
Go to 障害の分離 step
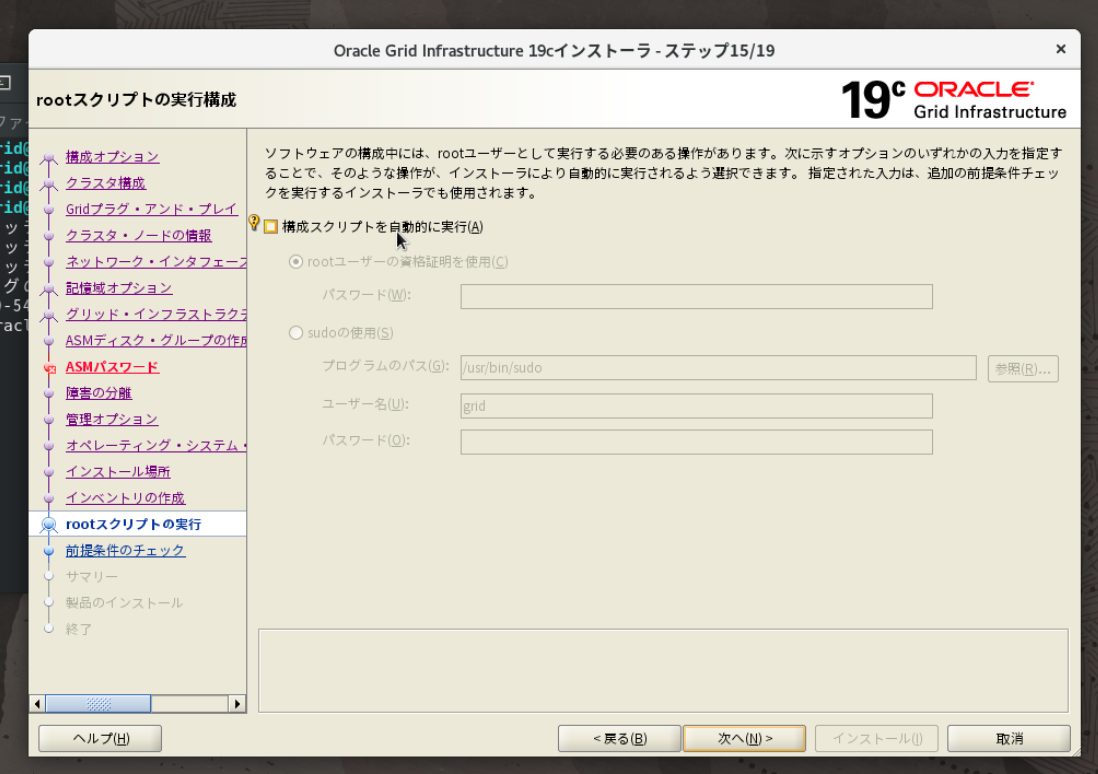pyautogui.click(x=99, y=394)
